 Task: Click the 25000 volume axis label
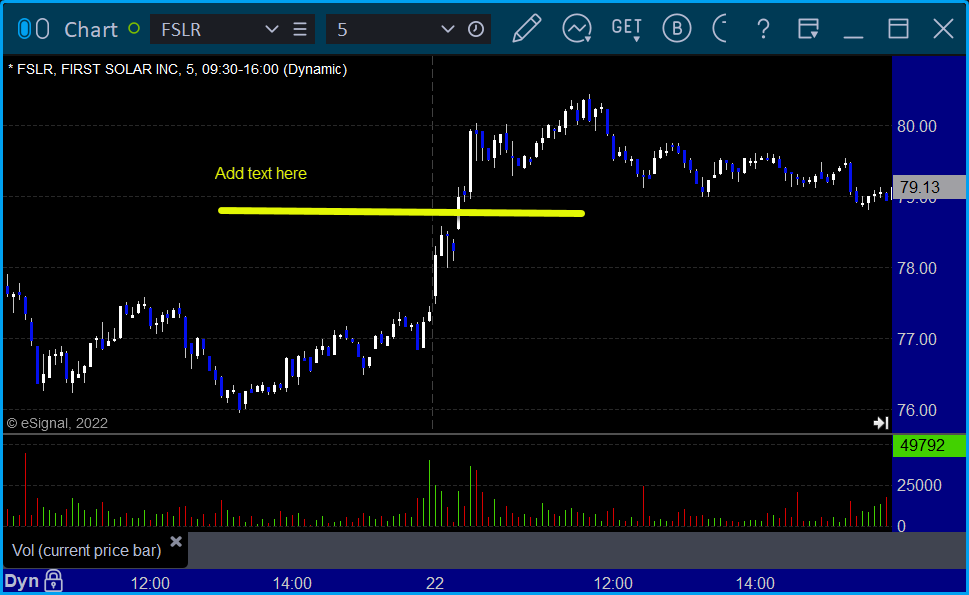pos(920,486)
